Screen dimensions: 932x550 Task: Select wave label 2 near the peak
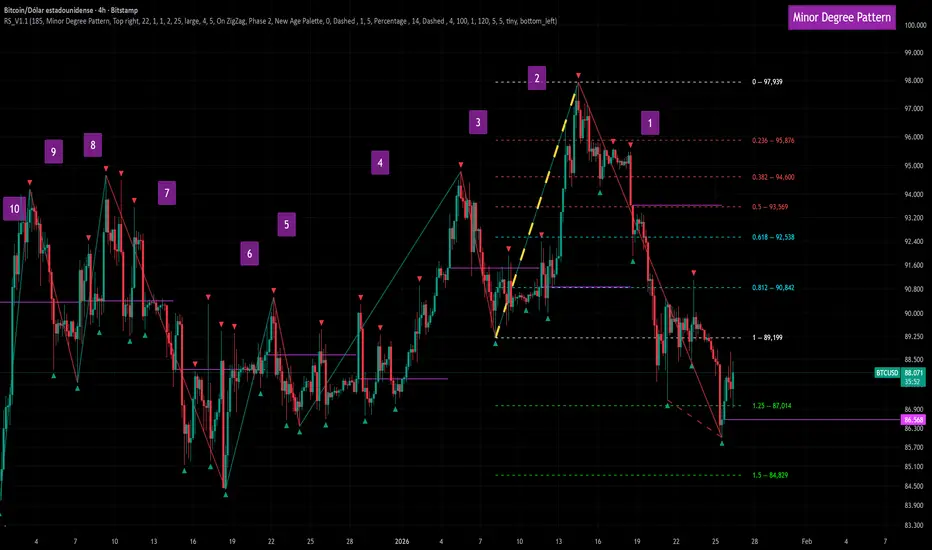pyautogui.click(x=537, y=78)
